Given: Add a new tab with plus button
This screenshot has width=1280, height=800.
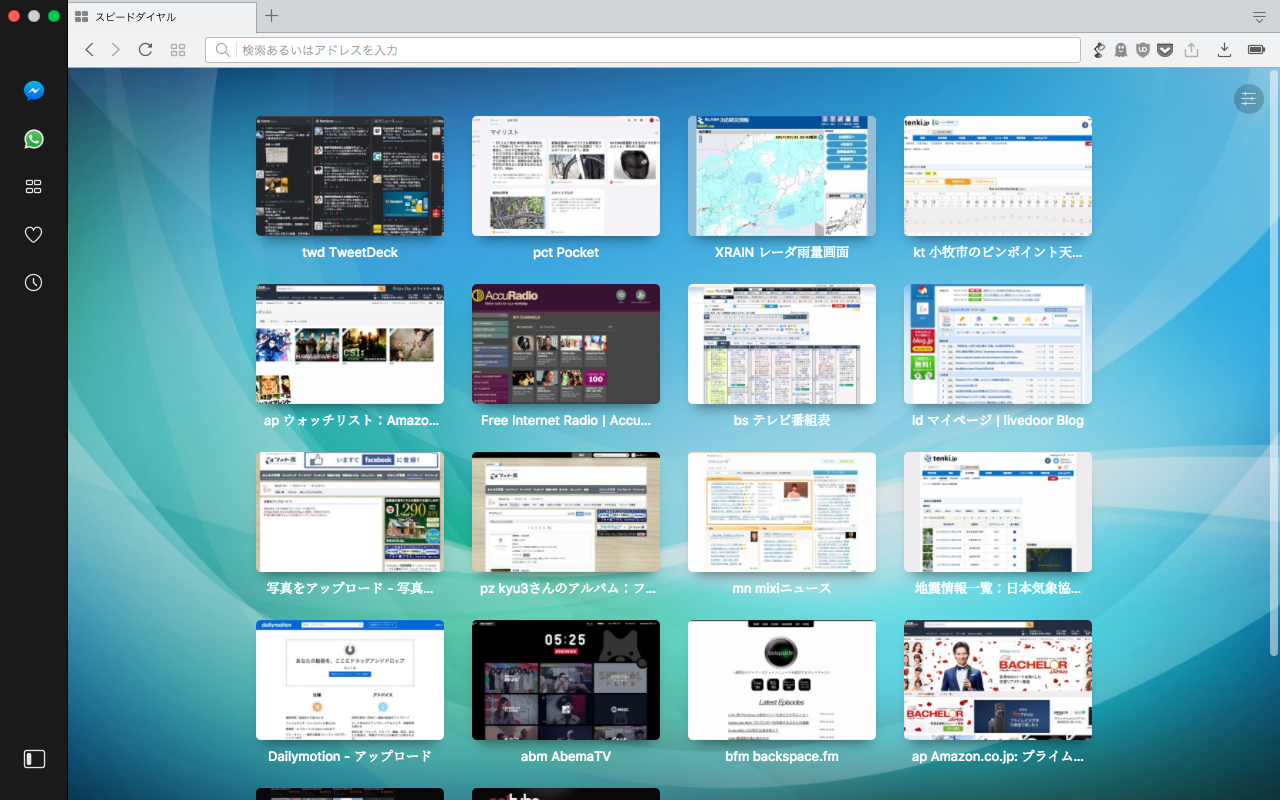Looking at the screenshot, I should 271,16.
